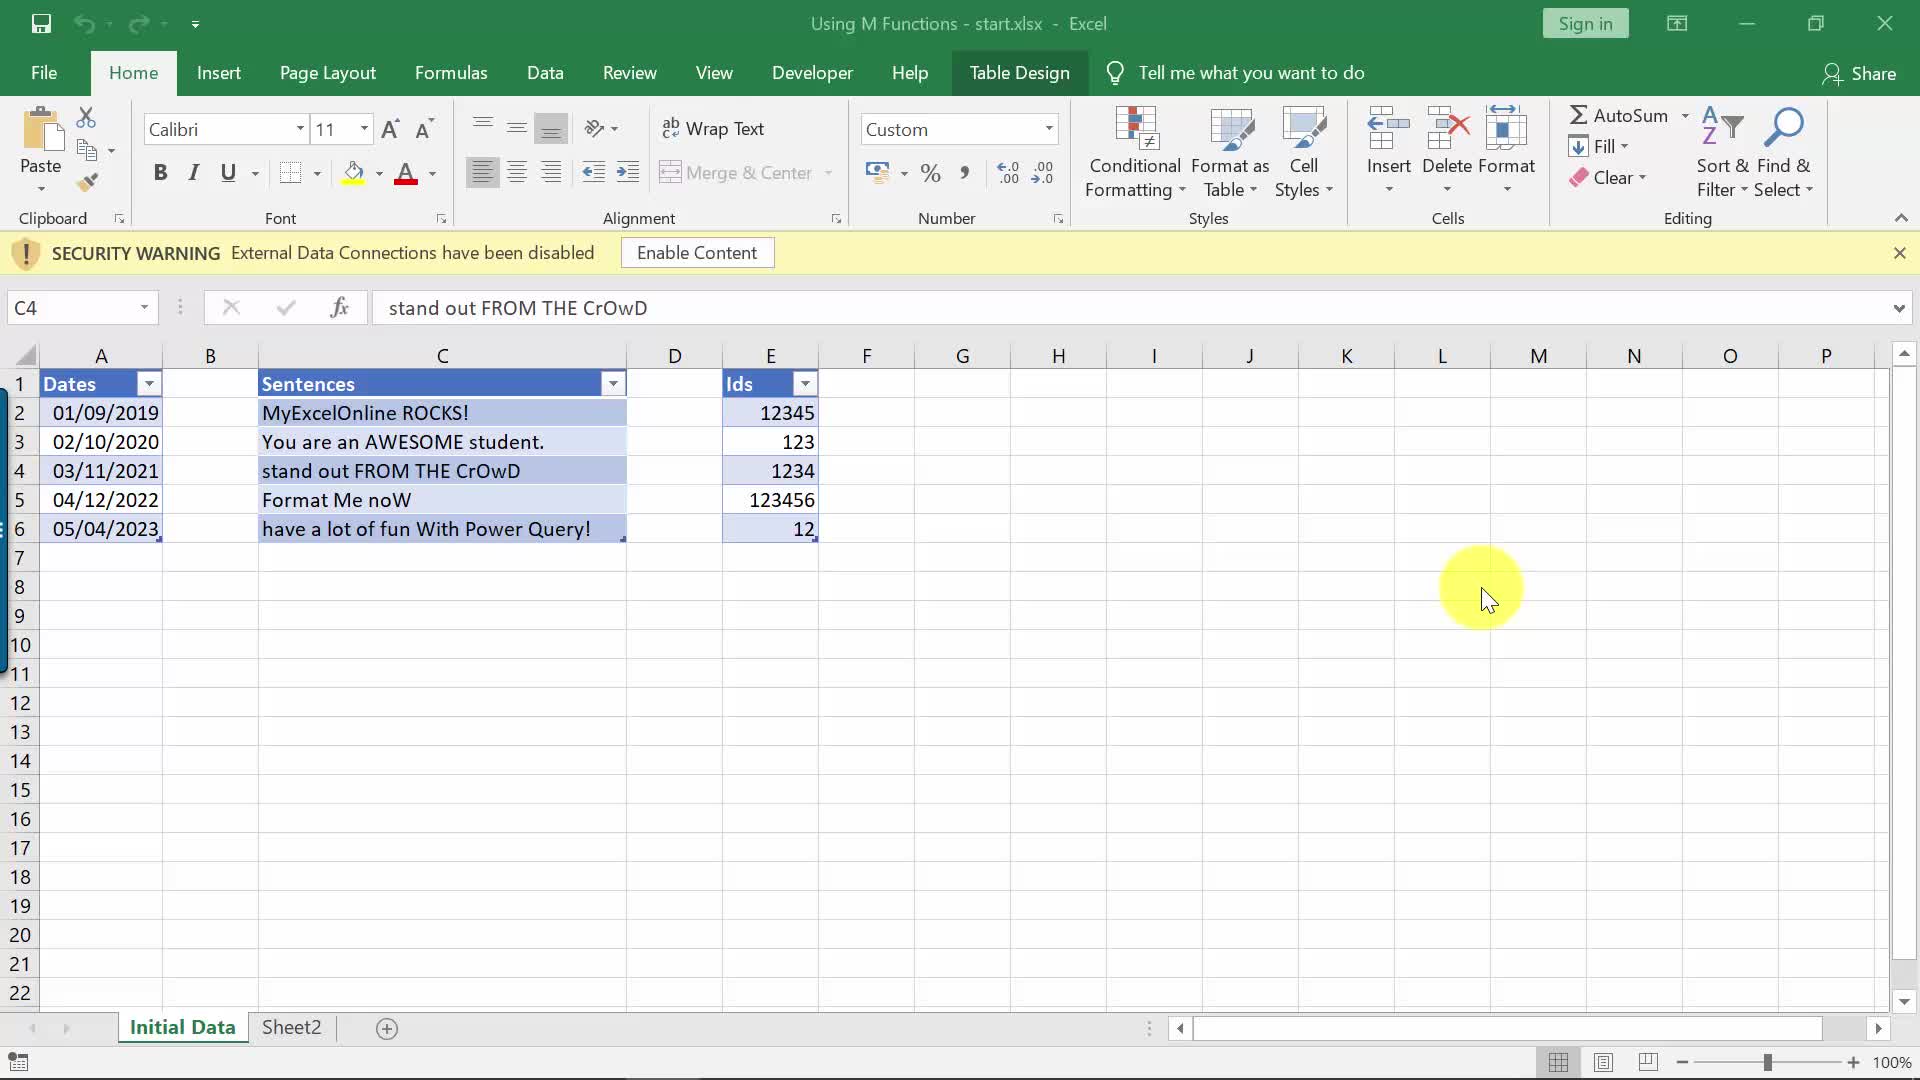The height and width of the screenshot is (1080, 1920).
Task: Click the Percent Style icon
Action: (x=930, y=173)
